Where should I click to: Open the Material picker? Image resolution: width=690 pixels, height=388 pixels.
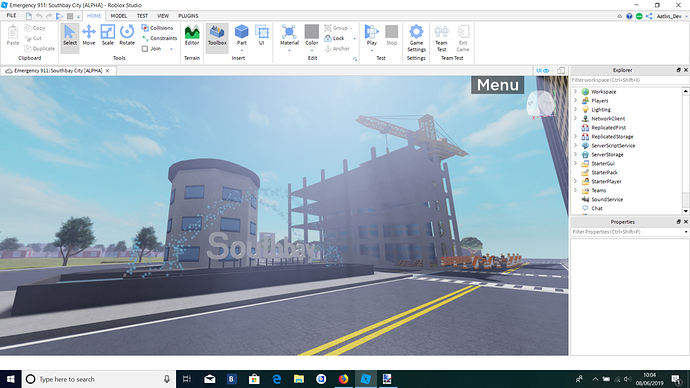(x=289, y=35)
